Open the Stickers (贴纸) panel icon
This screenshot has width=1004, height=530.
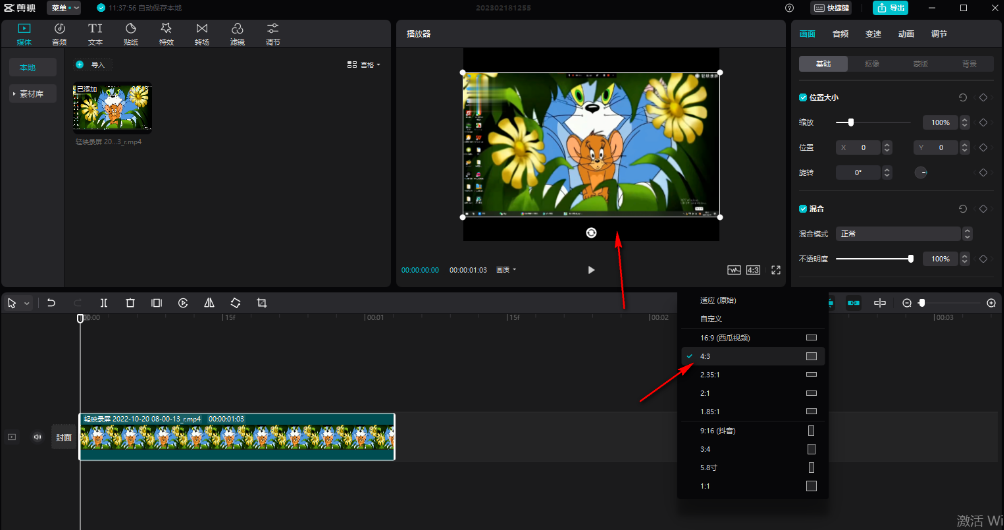[x=130, y=33]
